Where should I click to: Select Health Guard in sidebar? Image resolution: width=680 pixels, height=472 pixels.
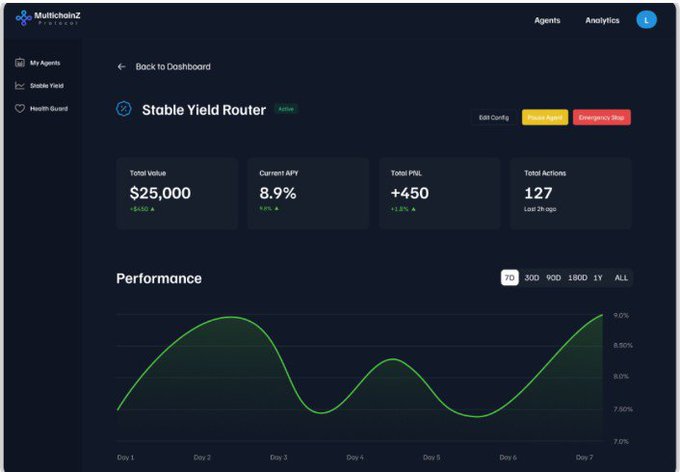pyautogui.click(x=49, y=109)
